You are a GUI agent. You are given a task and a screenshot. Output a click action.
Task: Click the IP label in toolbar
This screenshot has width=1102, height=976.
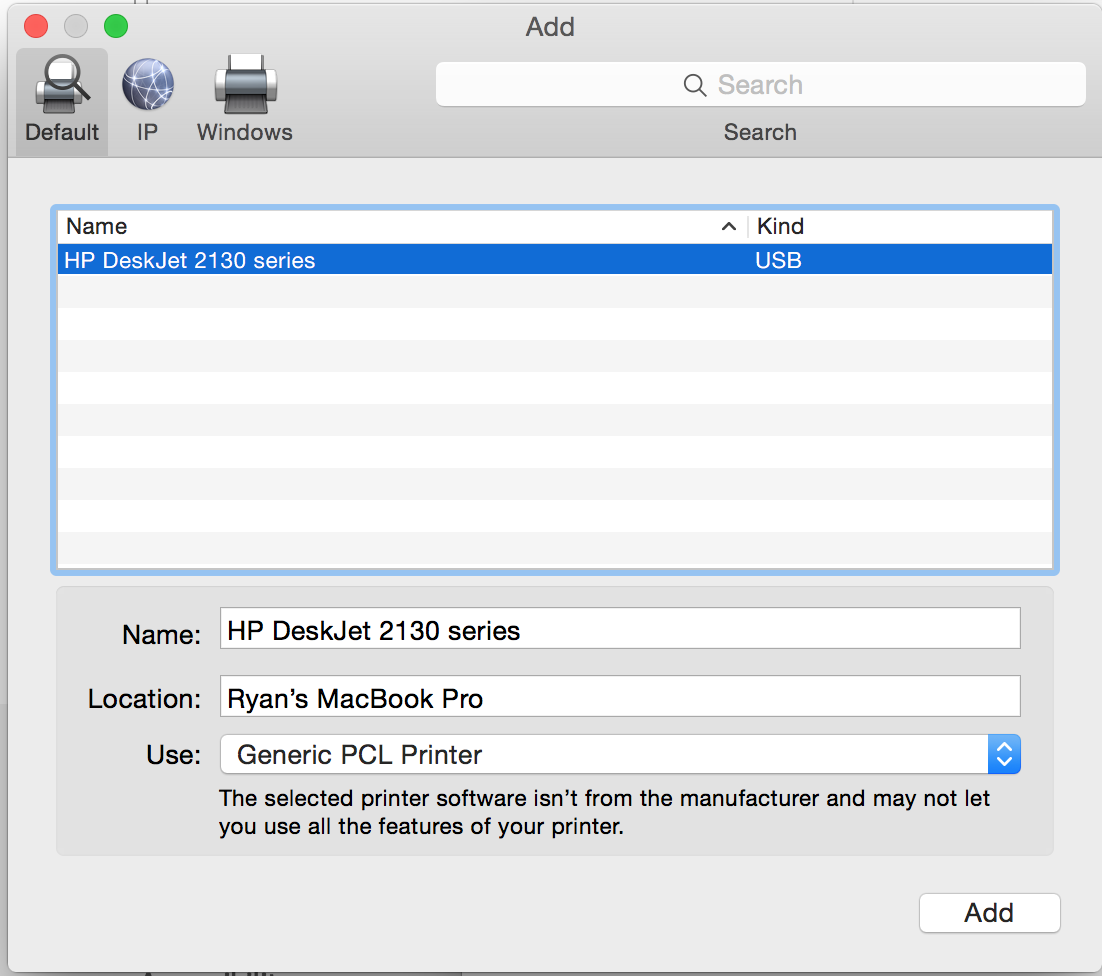(x=147, y=132)
